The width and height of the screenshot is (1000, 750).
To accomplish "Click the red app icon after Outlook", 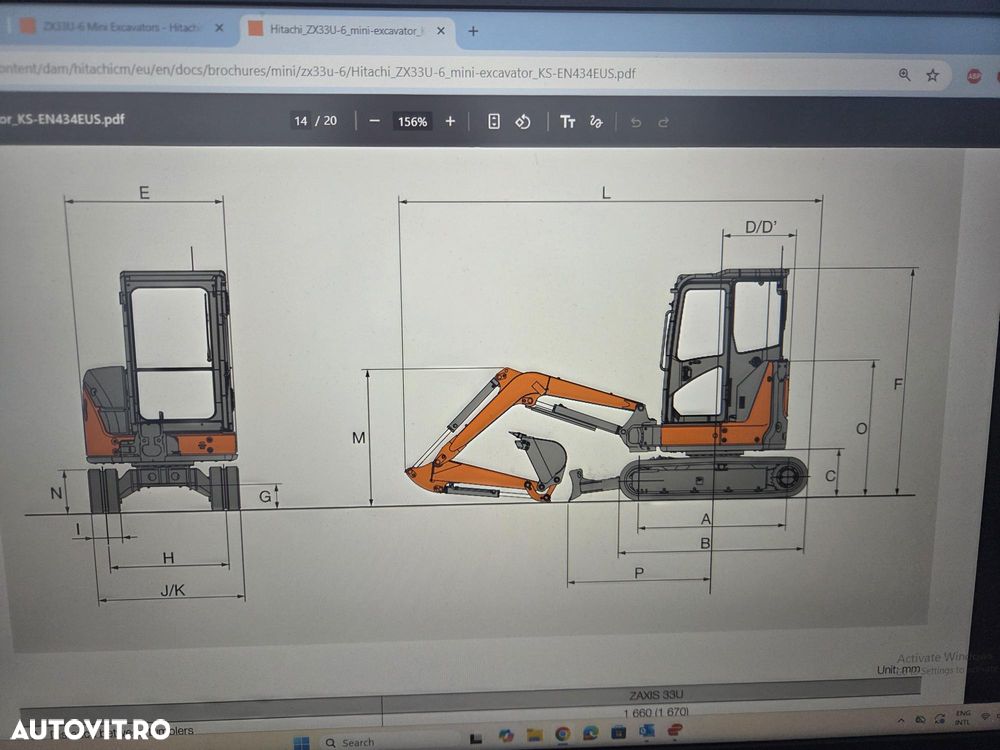I will coord(675,729).
